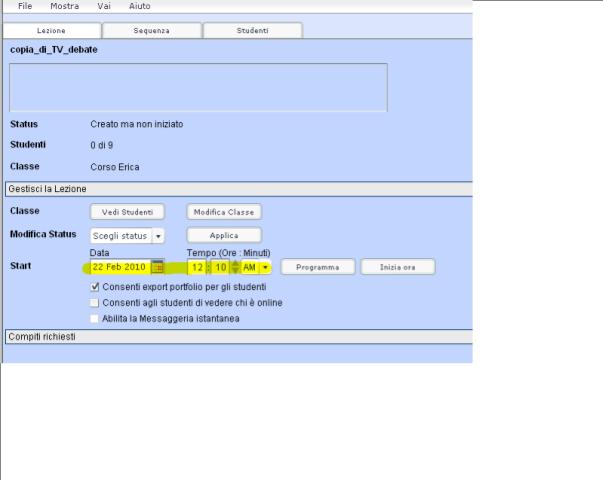Click the Vedi Studenti button
Screen dimensions: 603x480
[127, 212]
